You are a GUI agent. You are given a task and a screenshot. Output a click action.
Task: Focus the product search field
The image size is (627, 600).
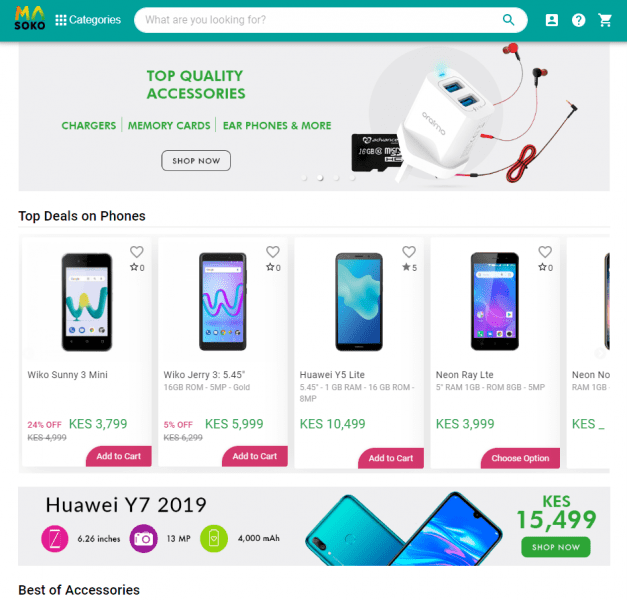320,20
